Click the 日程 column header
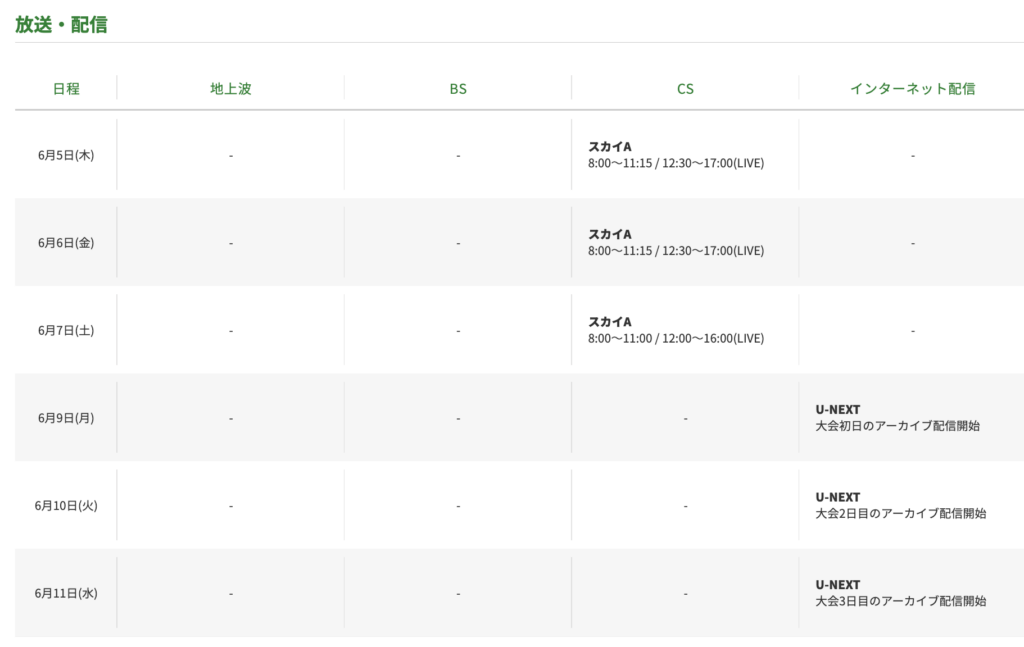1024x647 pixels. click(66, 88)
